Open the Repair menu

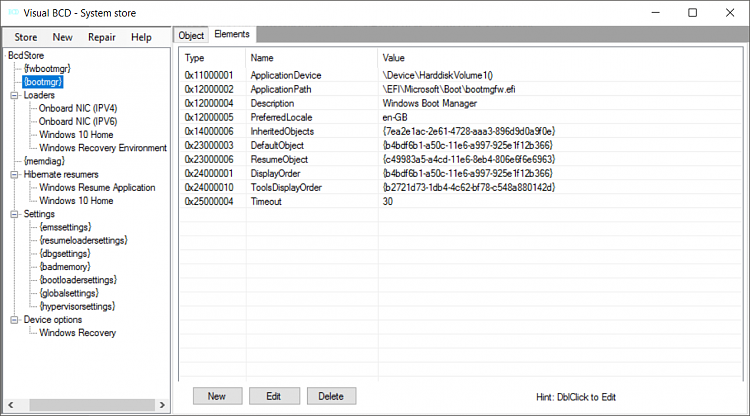[101, 37]
